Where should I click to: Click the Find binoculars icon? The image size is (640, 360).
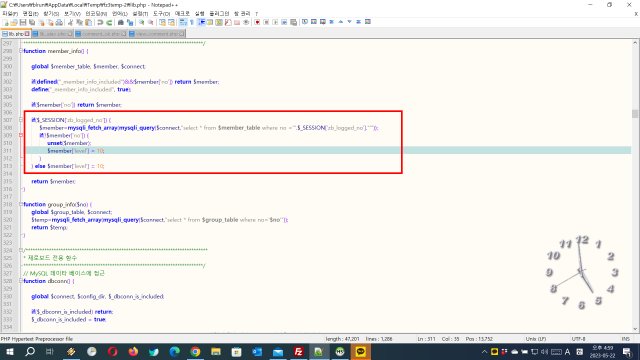coord(121,22)
